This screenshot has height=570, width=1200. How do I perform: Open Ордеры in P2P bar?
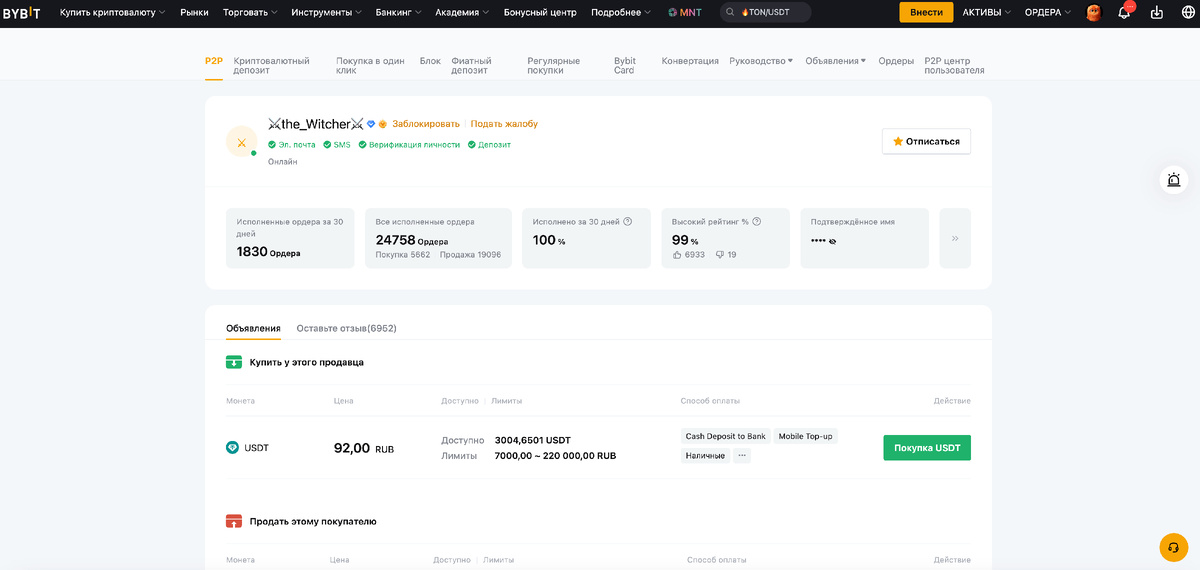point(896,61)
